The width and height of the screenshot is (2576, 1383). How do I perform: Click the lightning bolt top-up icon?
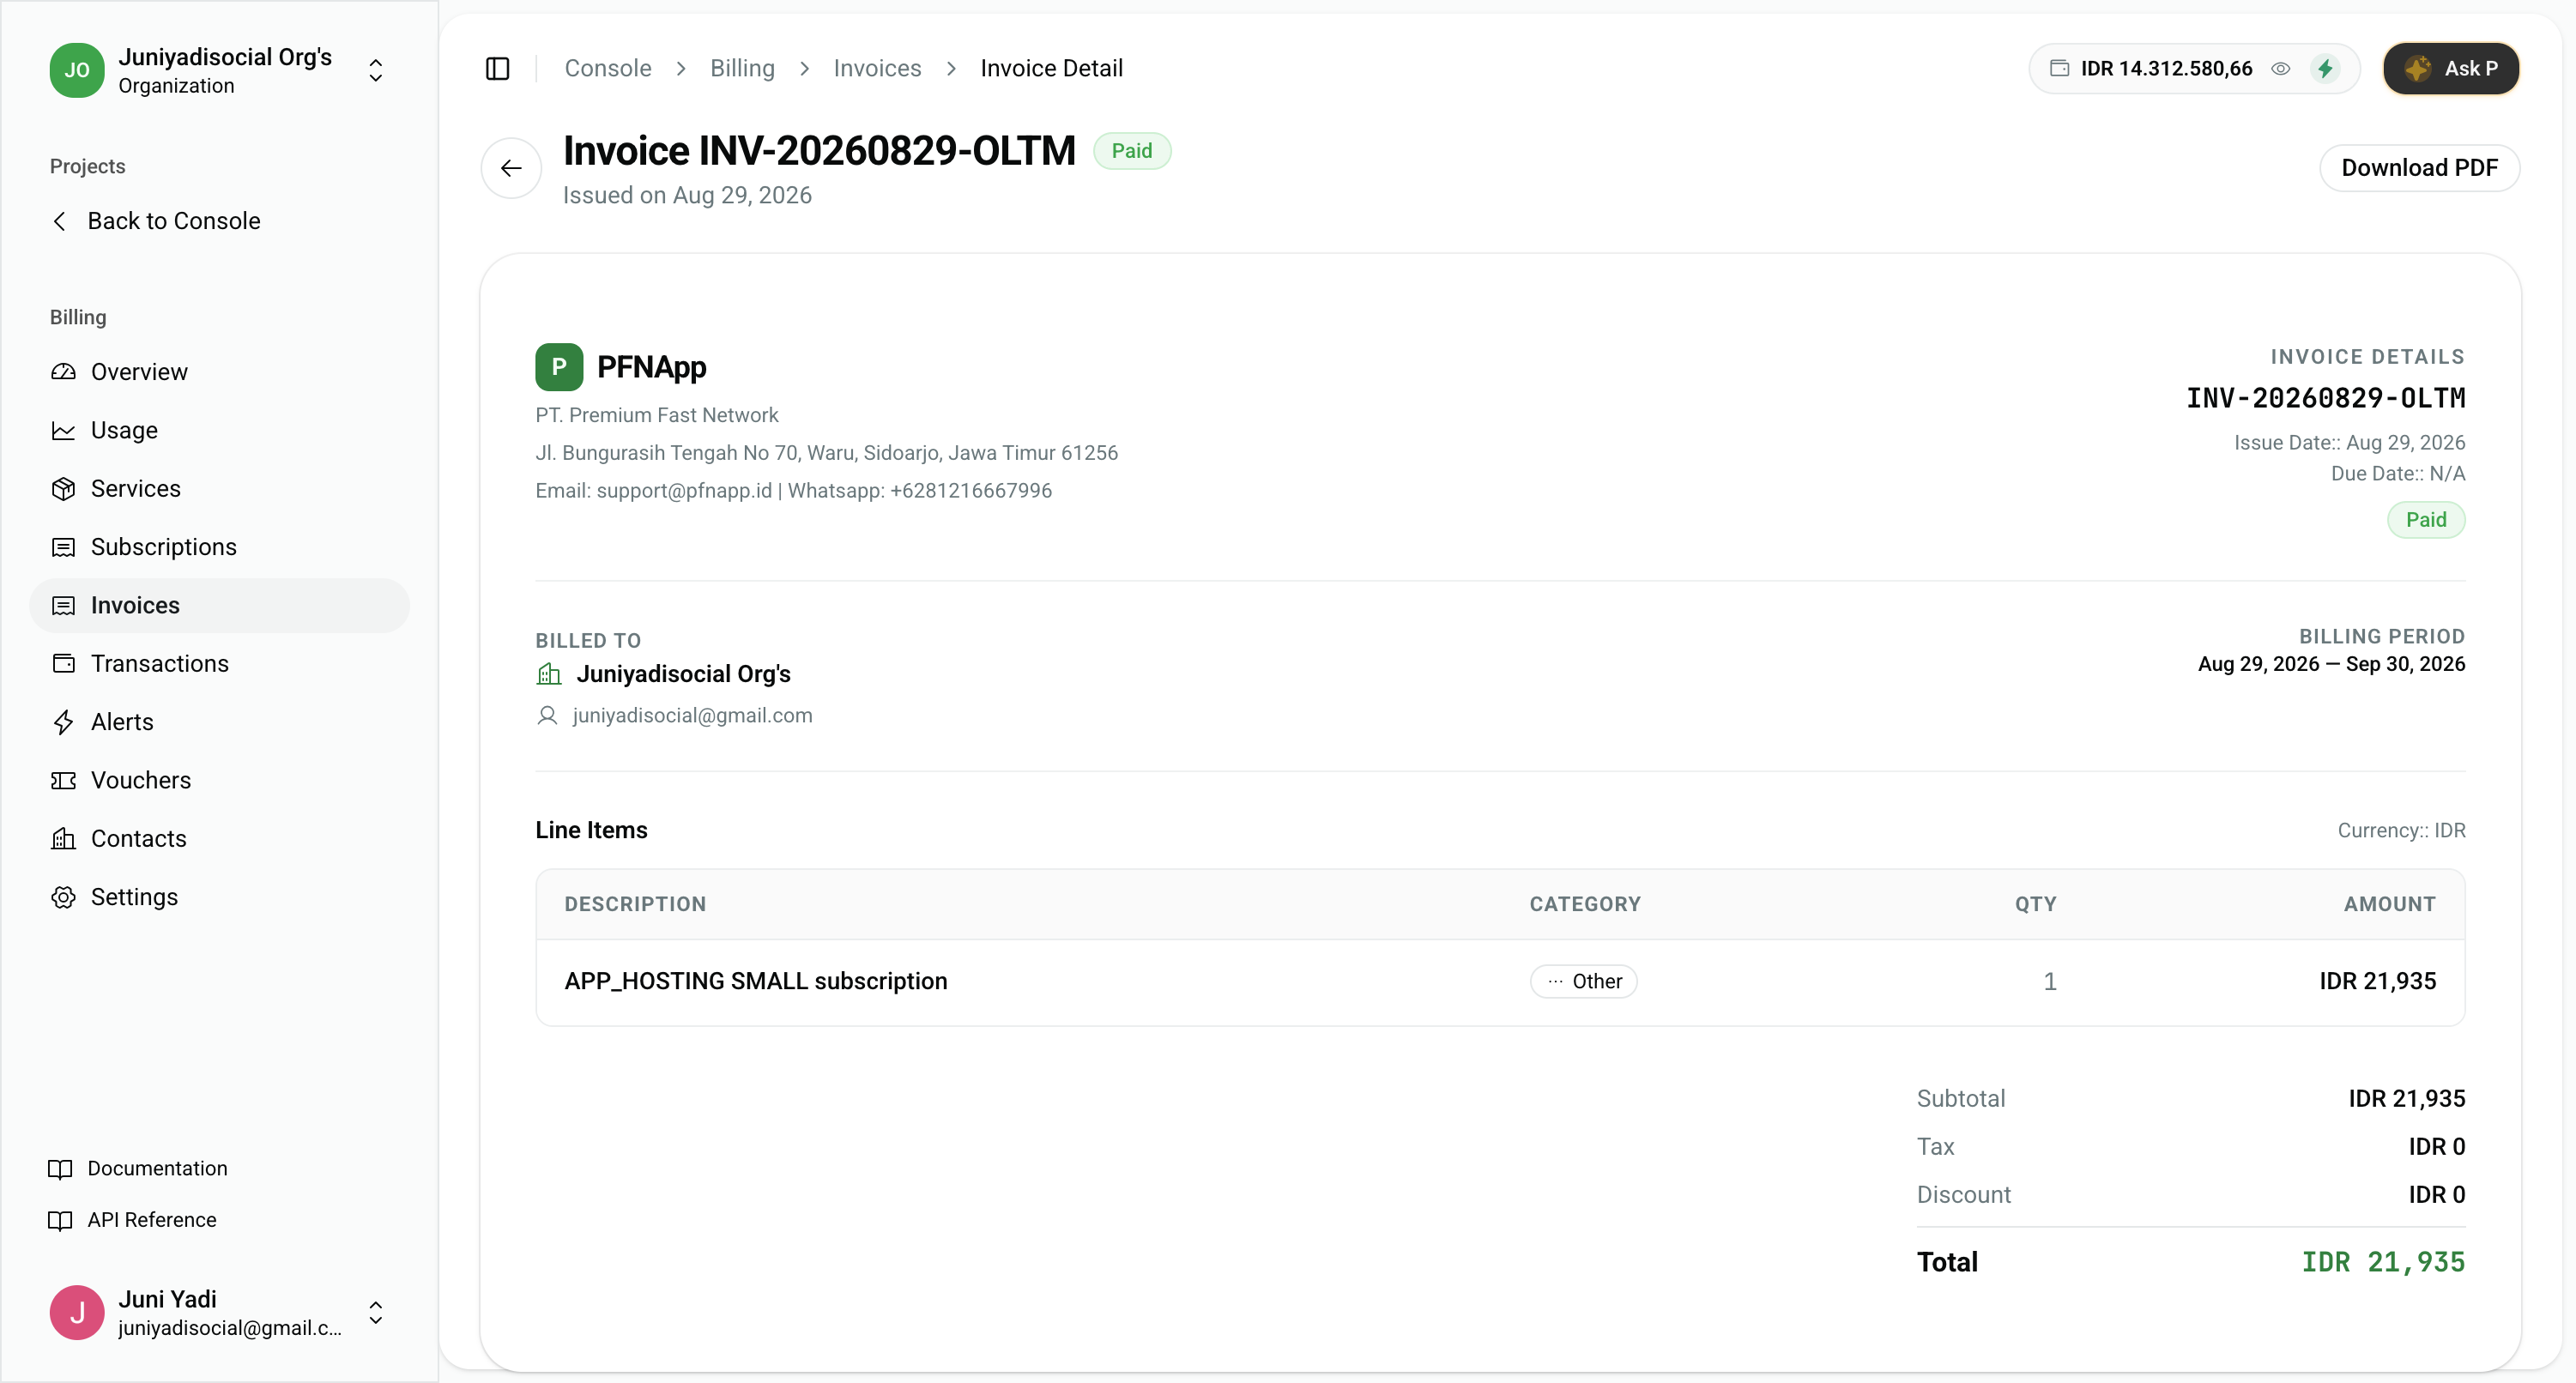coord(2325,68)
